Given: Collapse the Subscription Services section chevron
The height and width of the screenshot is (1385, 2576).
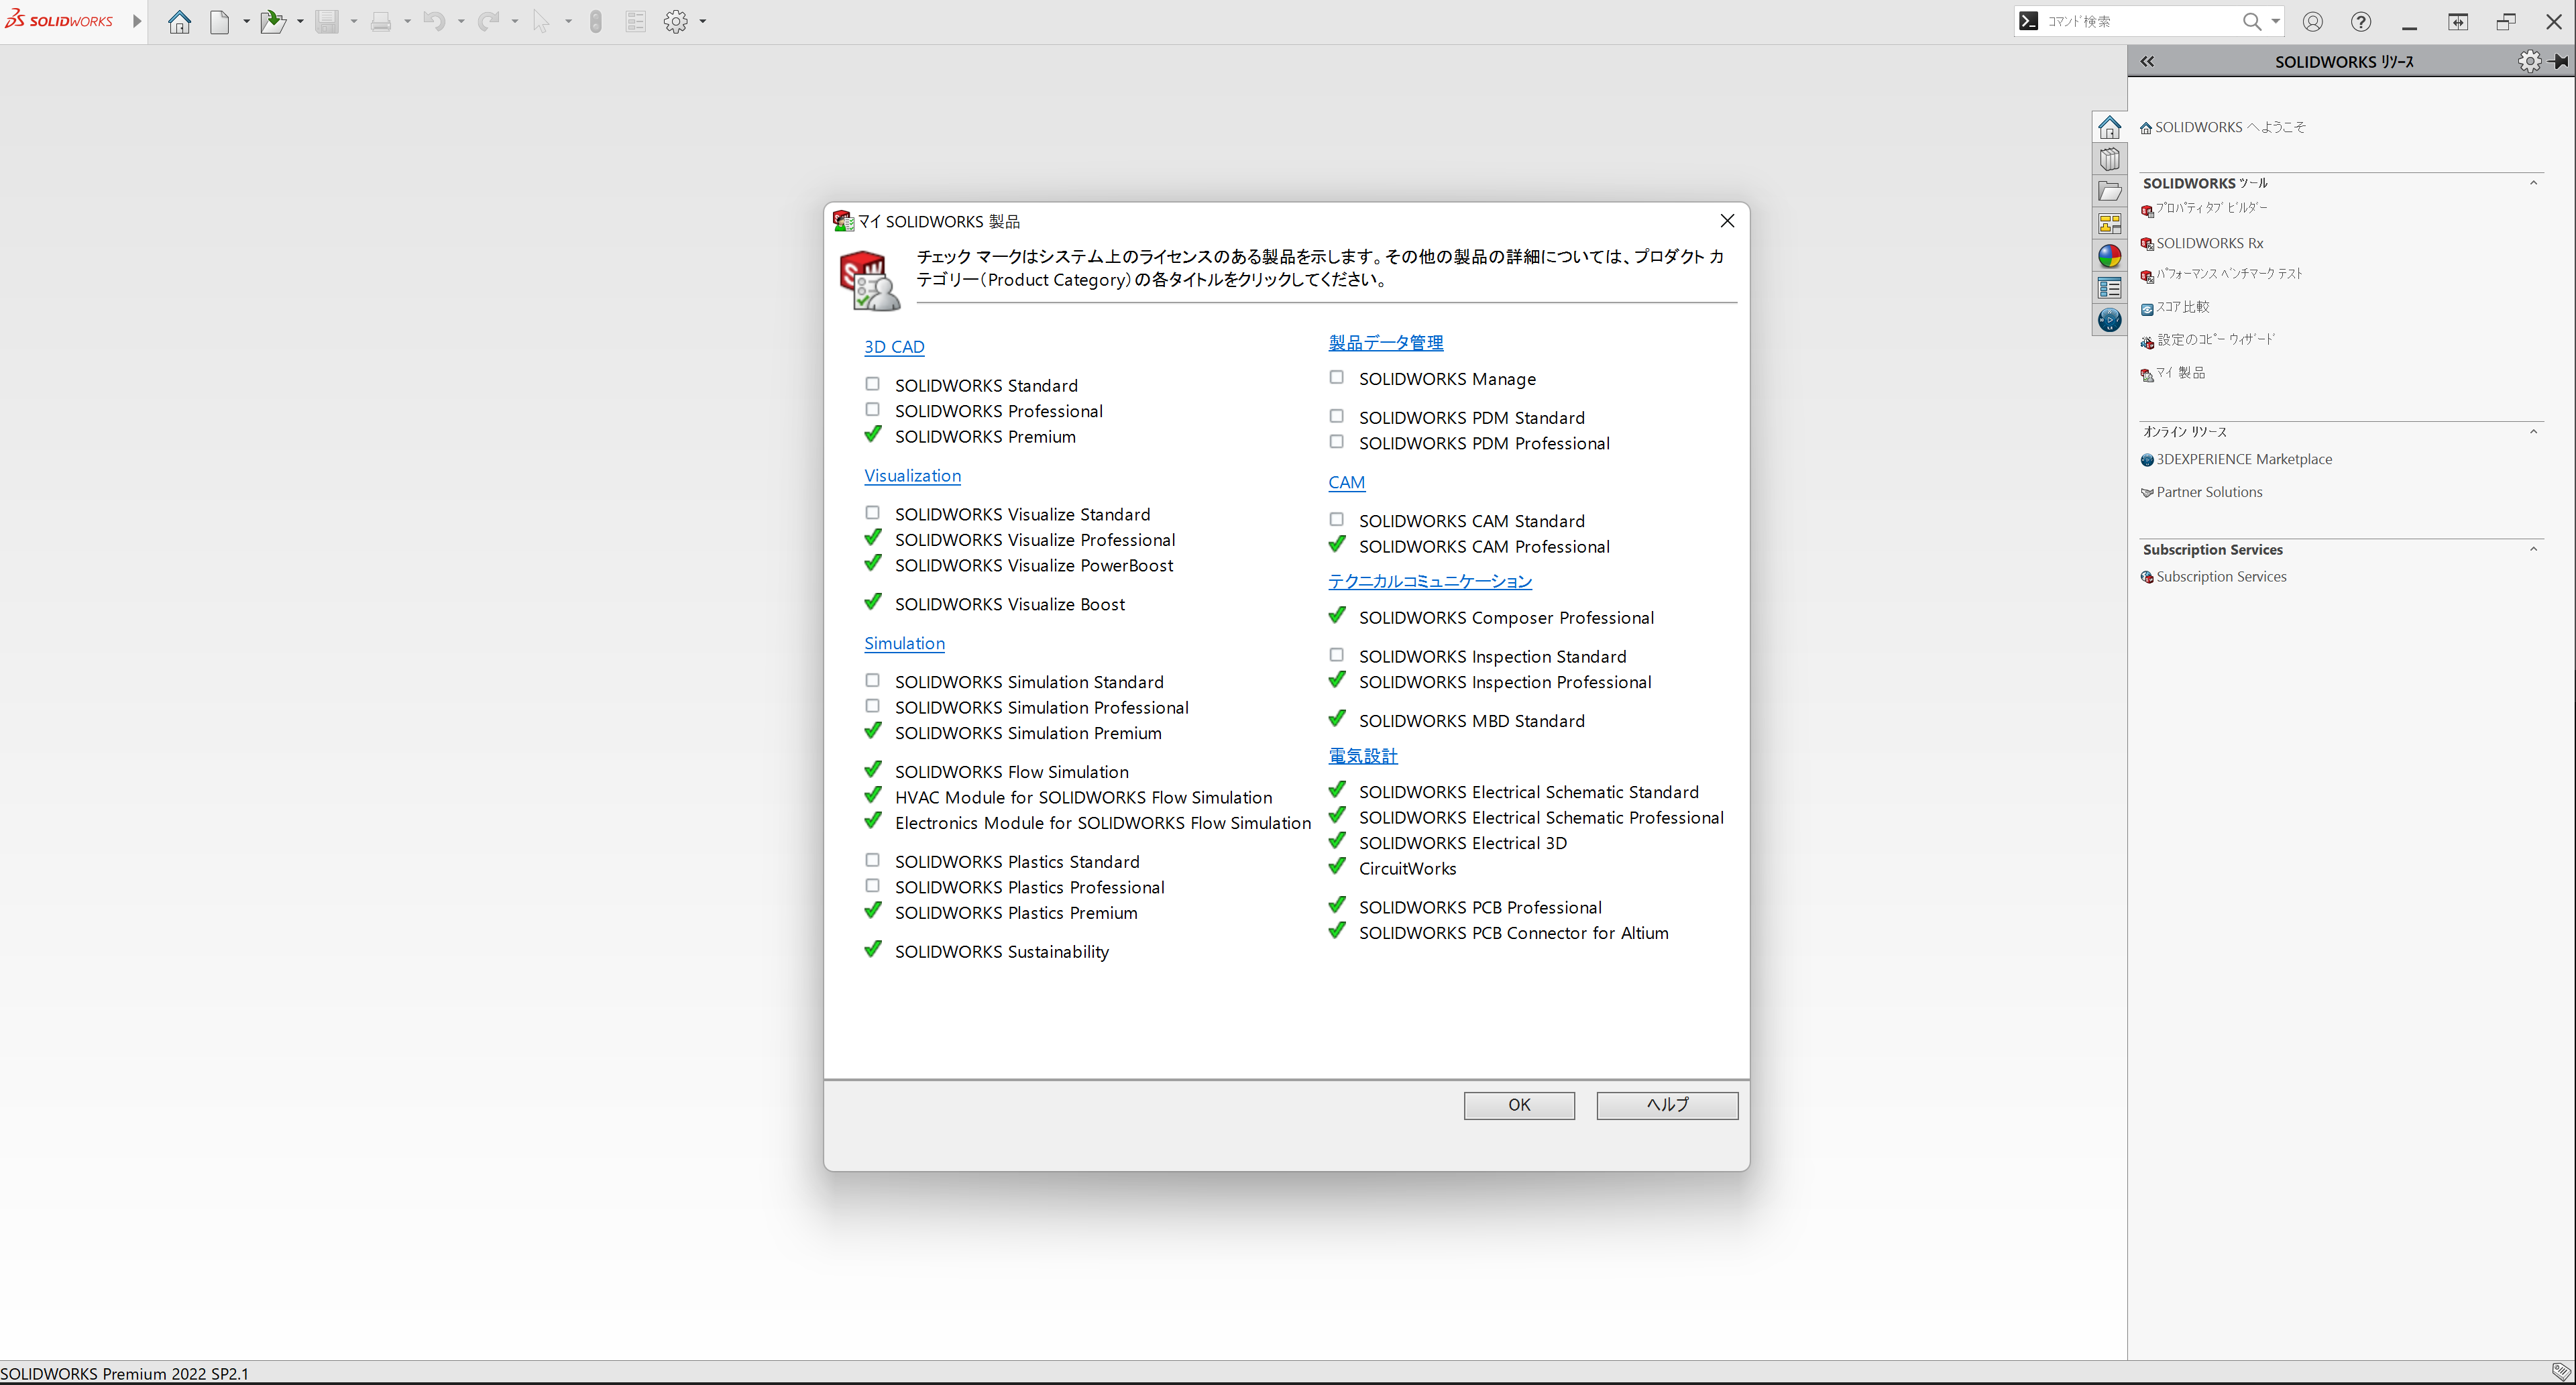Looking at the screenshot, I should [2533, 549].
